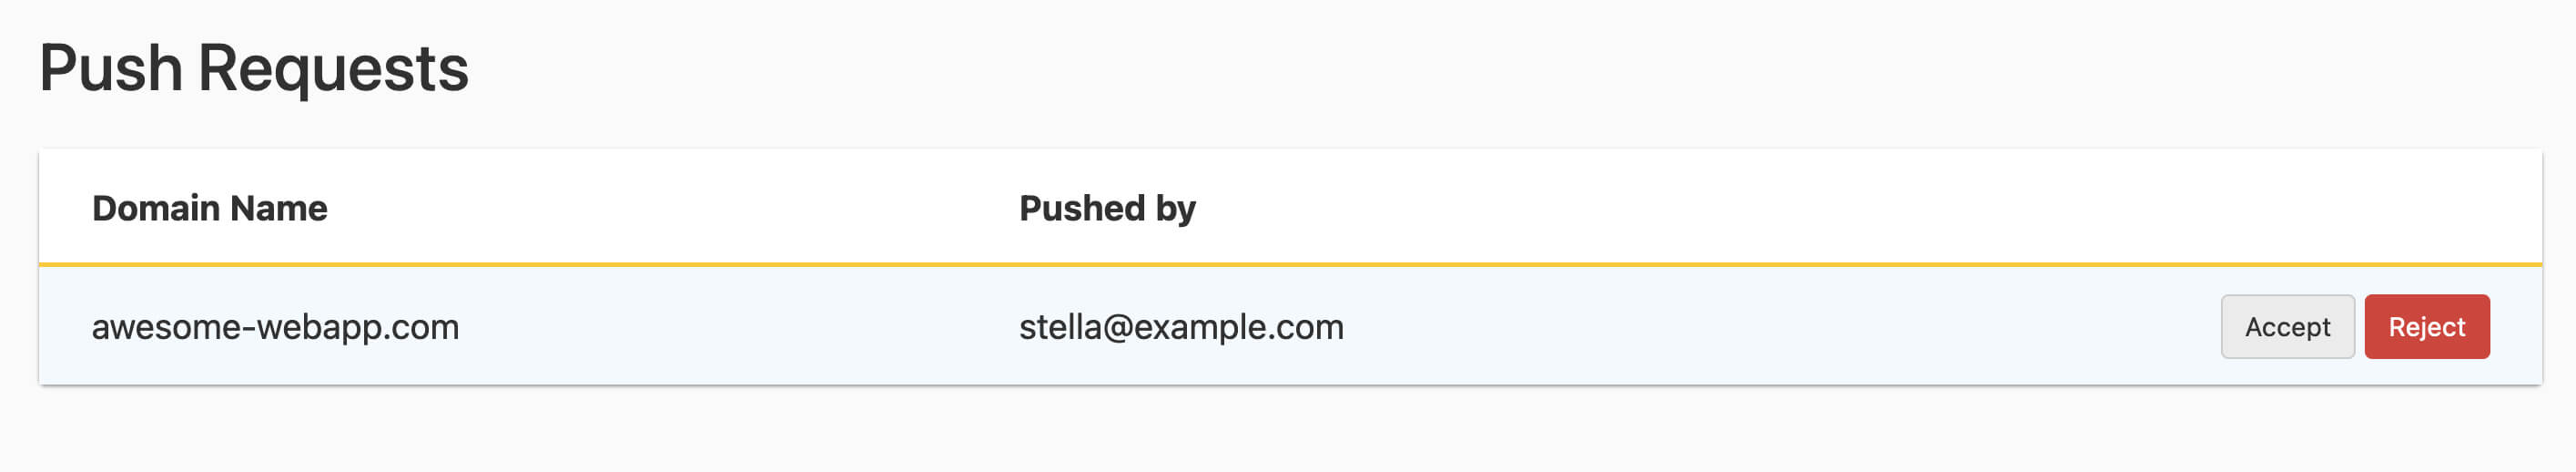The height and width of the screenshot is (472, 2576).
Task: Click Accept in the awesome-webapp.com row
Action: click(x=2287, y=327)
